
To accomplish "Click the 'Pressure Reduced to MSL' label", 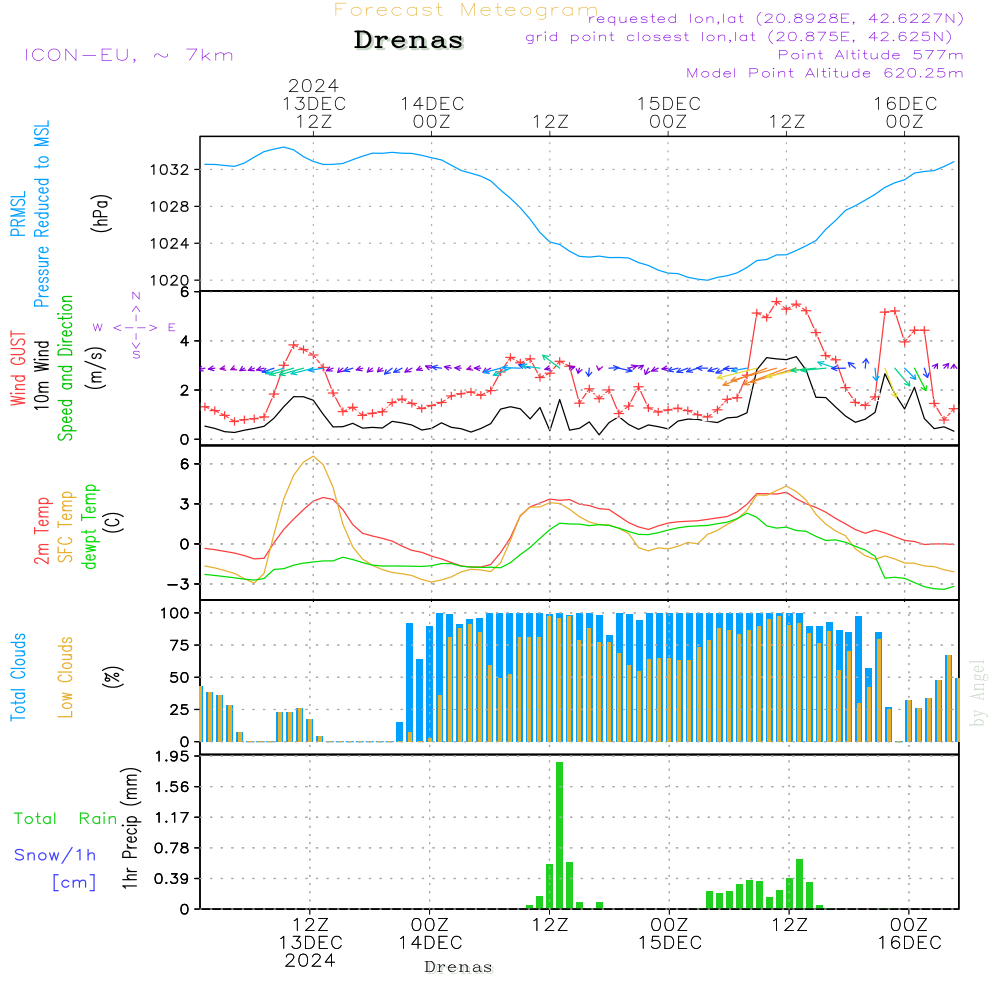I will click(41, 214).
